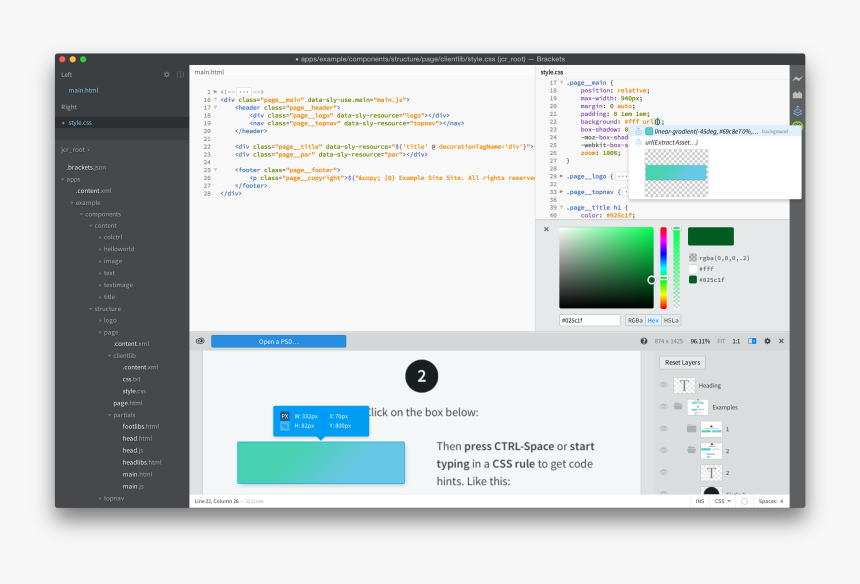This screenshot has width=860, height=584.
Task: Set Extract zoom to FIT
Action: click(721, 341)
